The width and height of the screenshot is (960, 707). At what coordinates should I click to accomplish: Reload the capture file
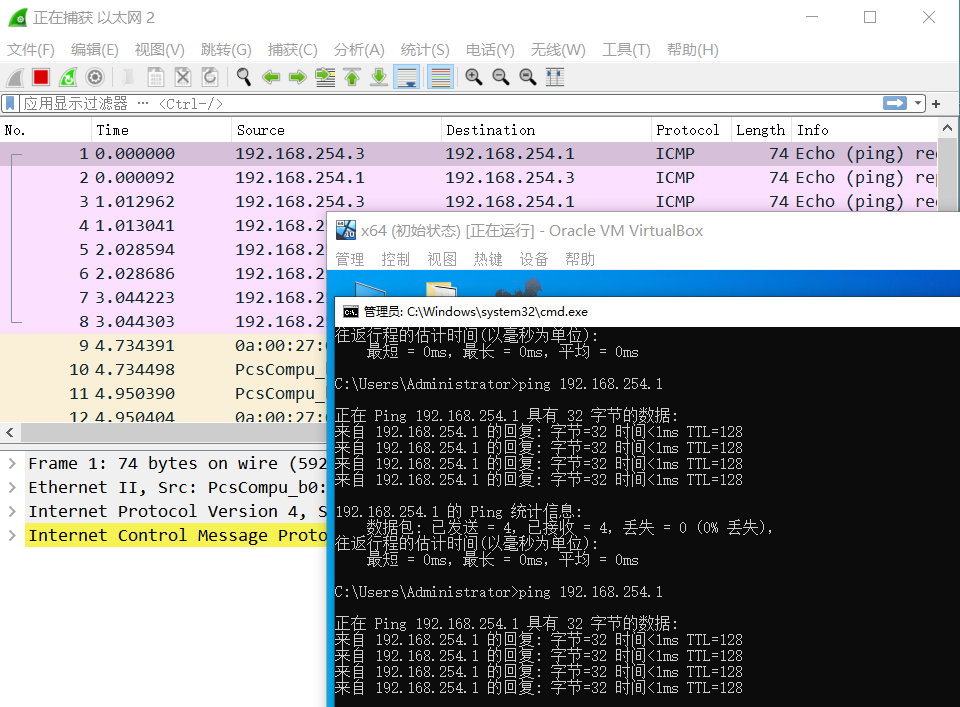pos(209,77)
